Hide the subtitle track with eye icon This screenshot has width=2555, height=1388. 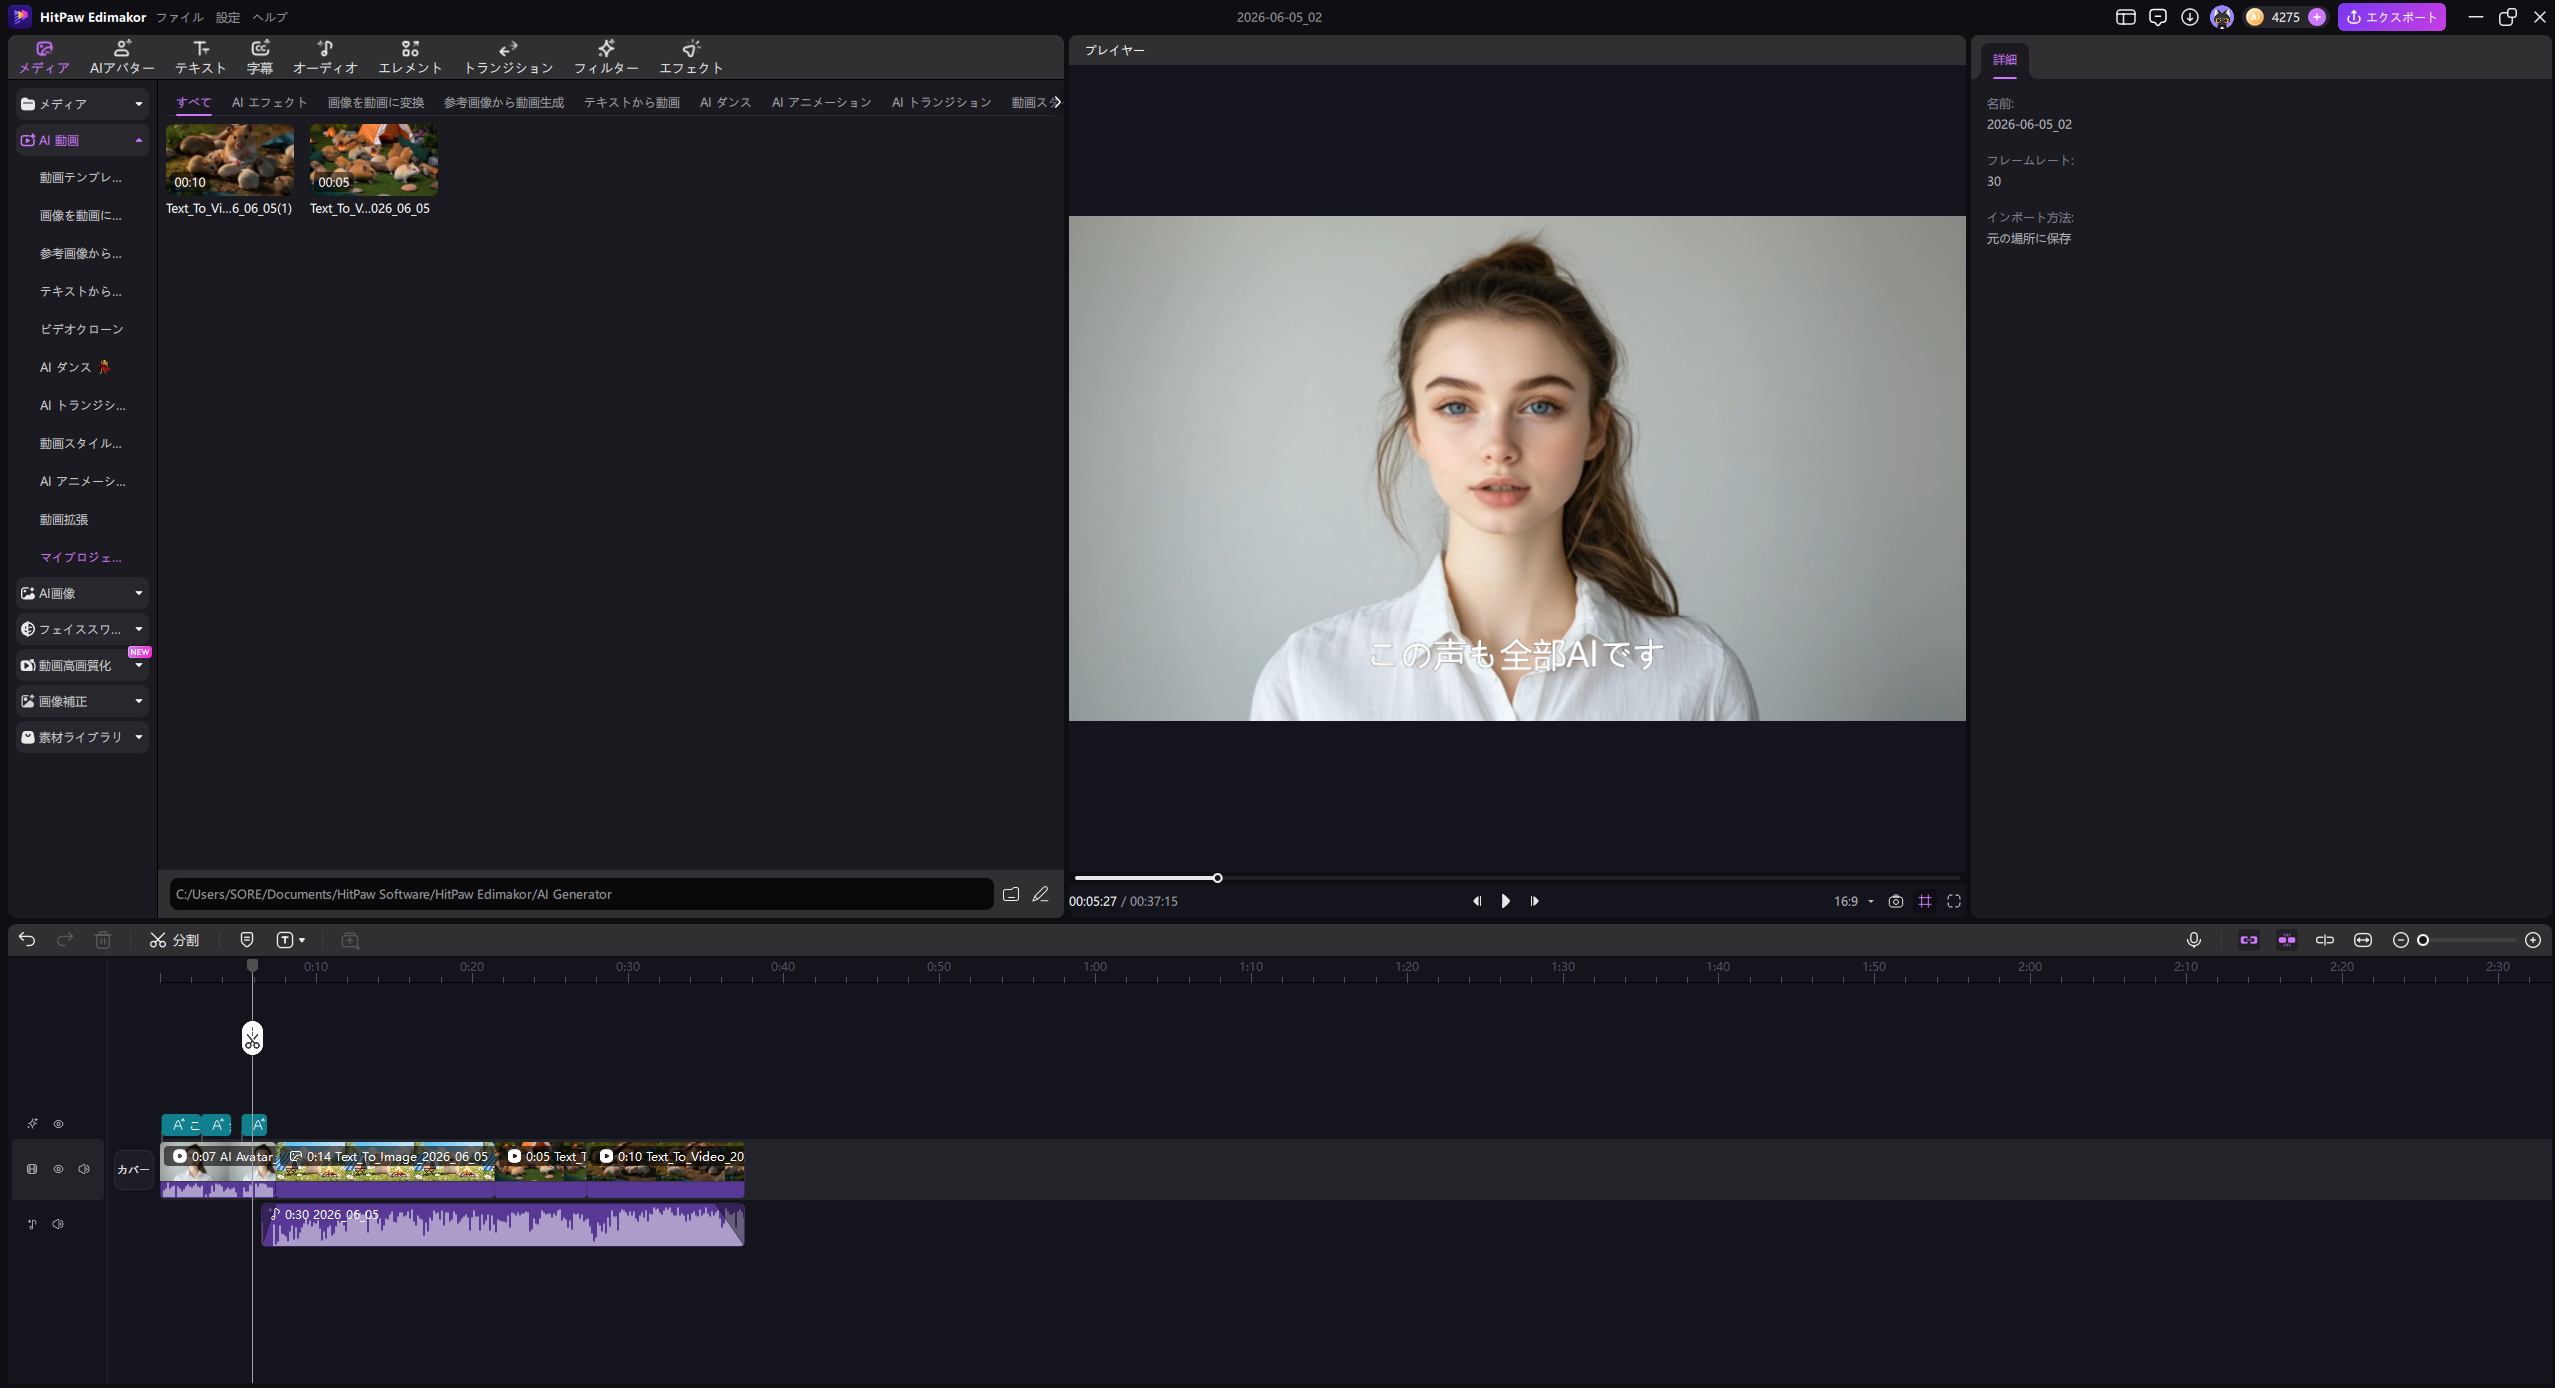point(59,1124)
